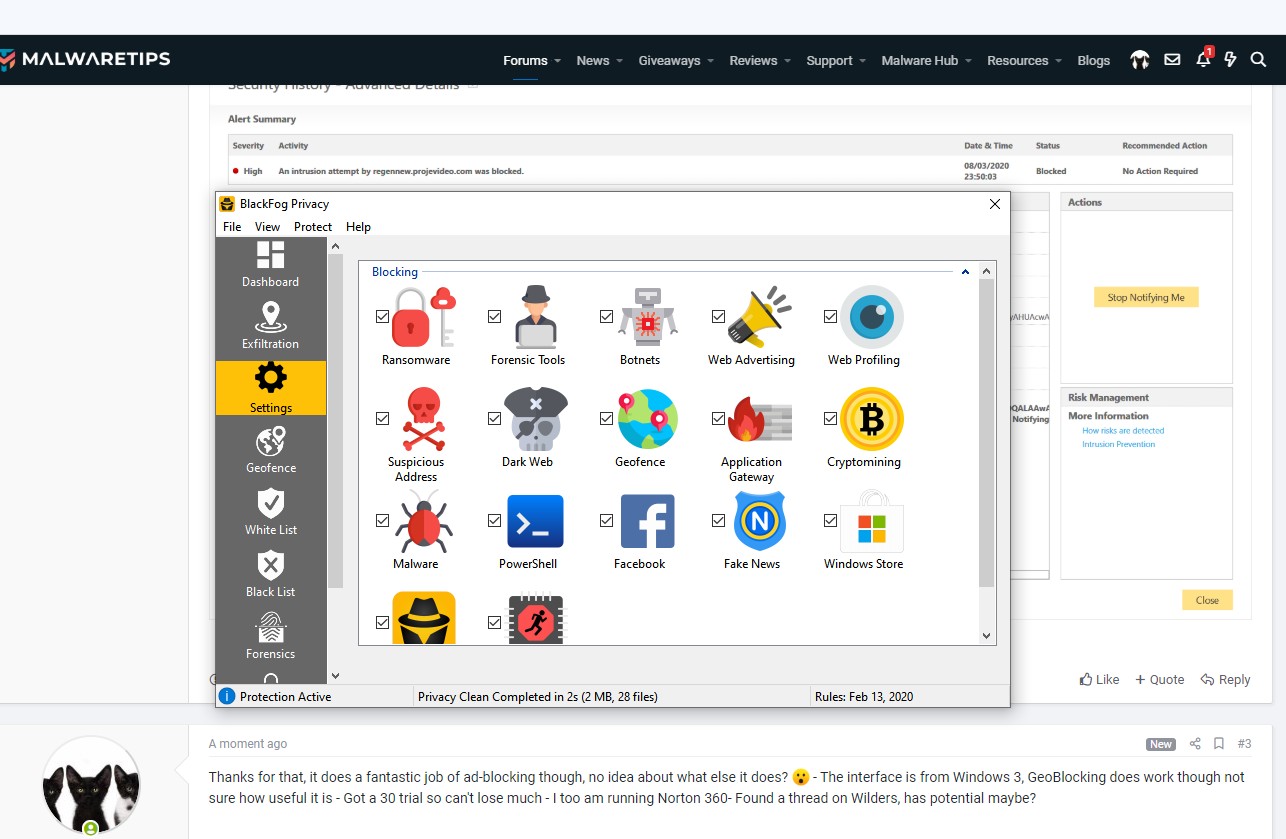Toggle the PowerShell blocking checkbox
Screen dimensions: 1286x839
(x=494, y=520)
